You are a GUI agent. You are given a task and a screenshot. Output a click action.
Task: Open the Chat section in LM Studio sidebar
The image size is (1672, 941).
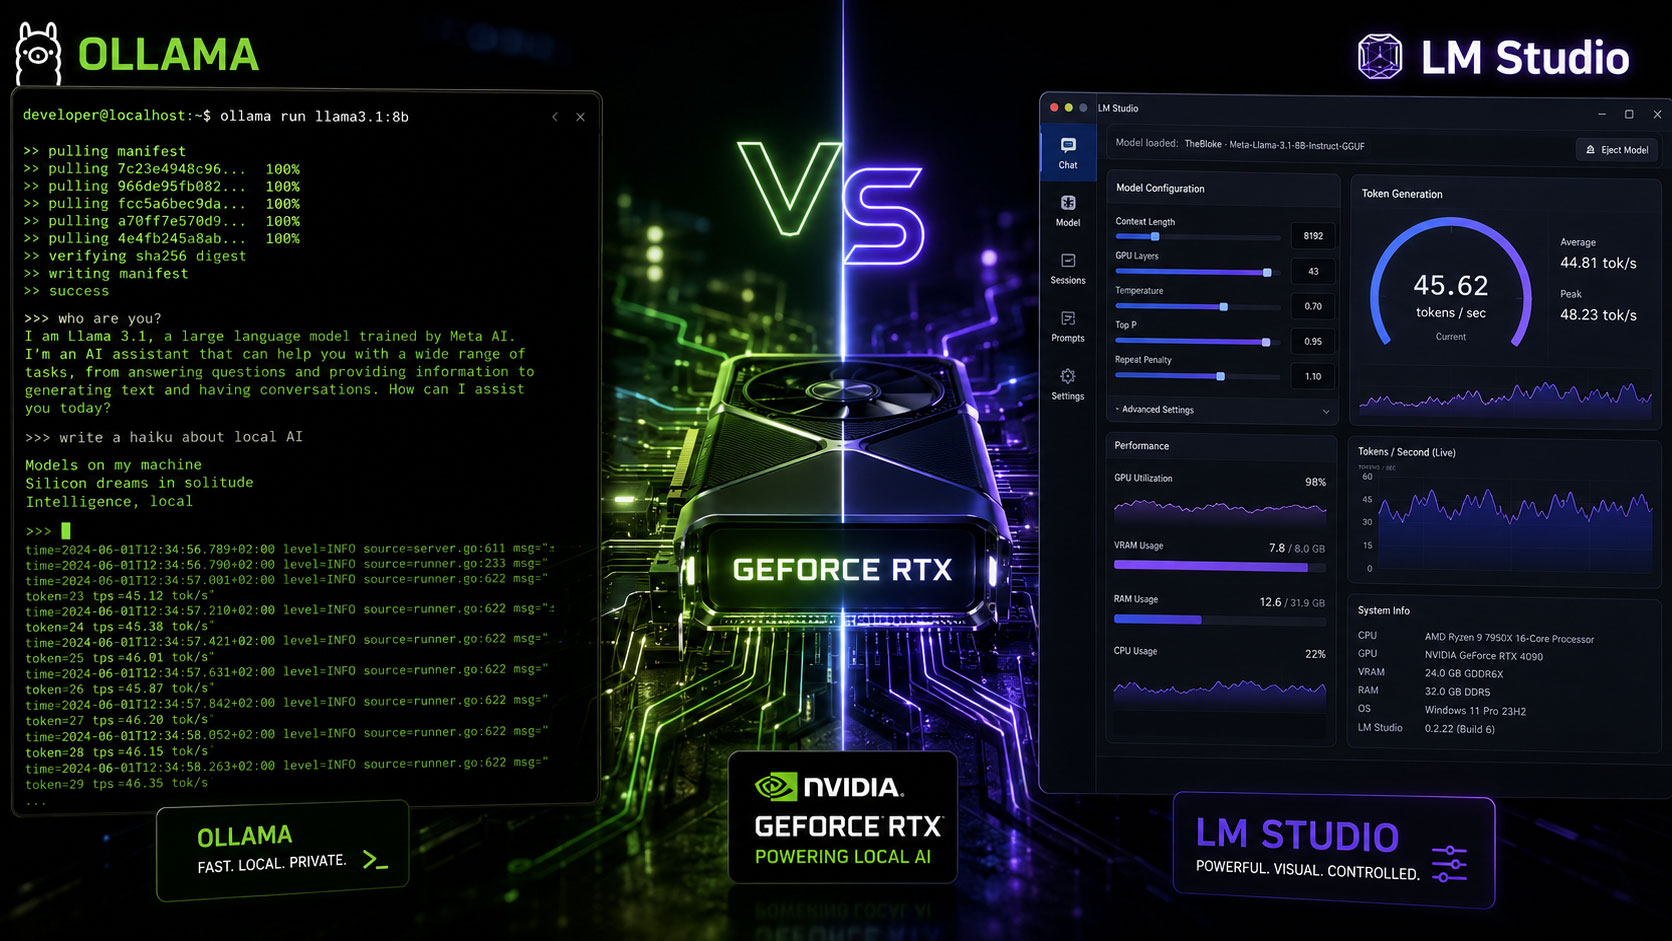[x=1068, y=153]
